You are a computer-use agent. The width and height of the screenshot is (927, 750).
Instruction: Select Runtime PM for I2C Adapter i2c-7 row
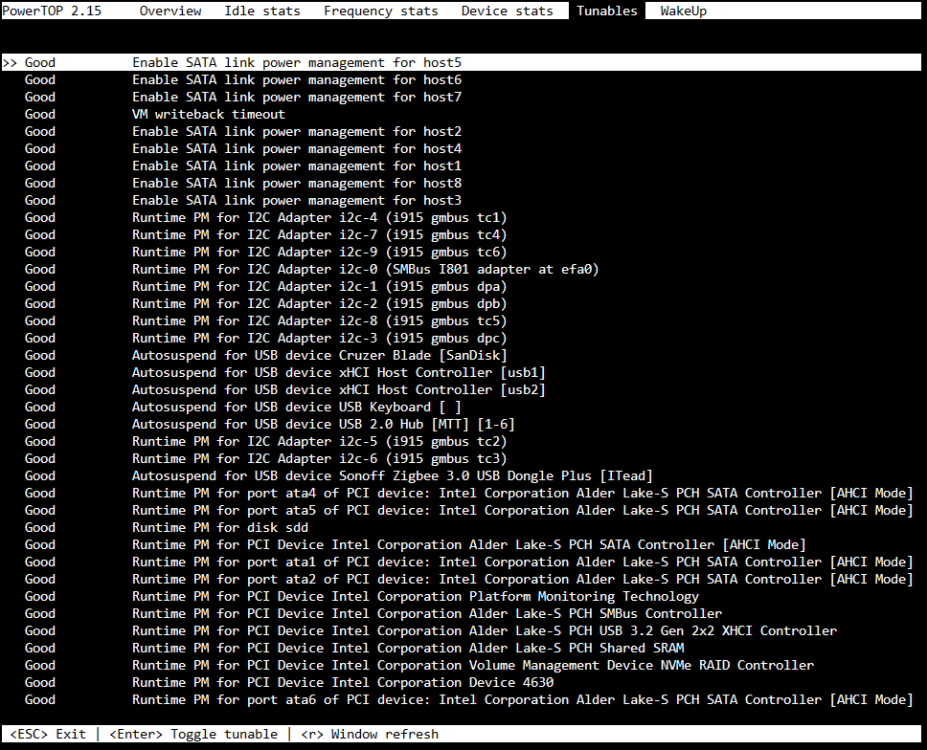461,235
